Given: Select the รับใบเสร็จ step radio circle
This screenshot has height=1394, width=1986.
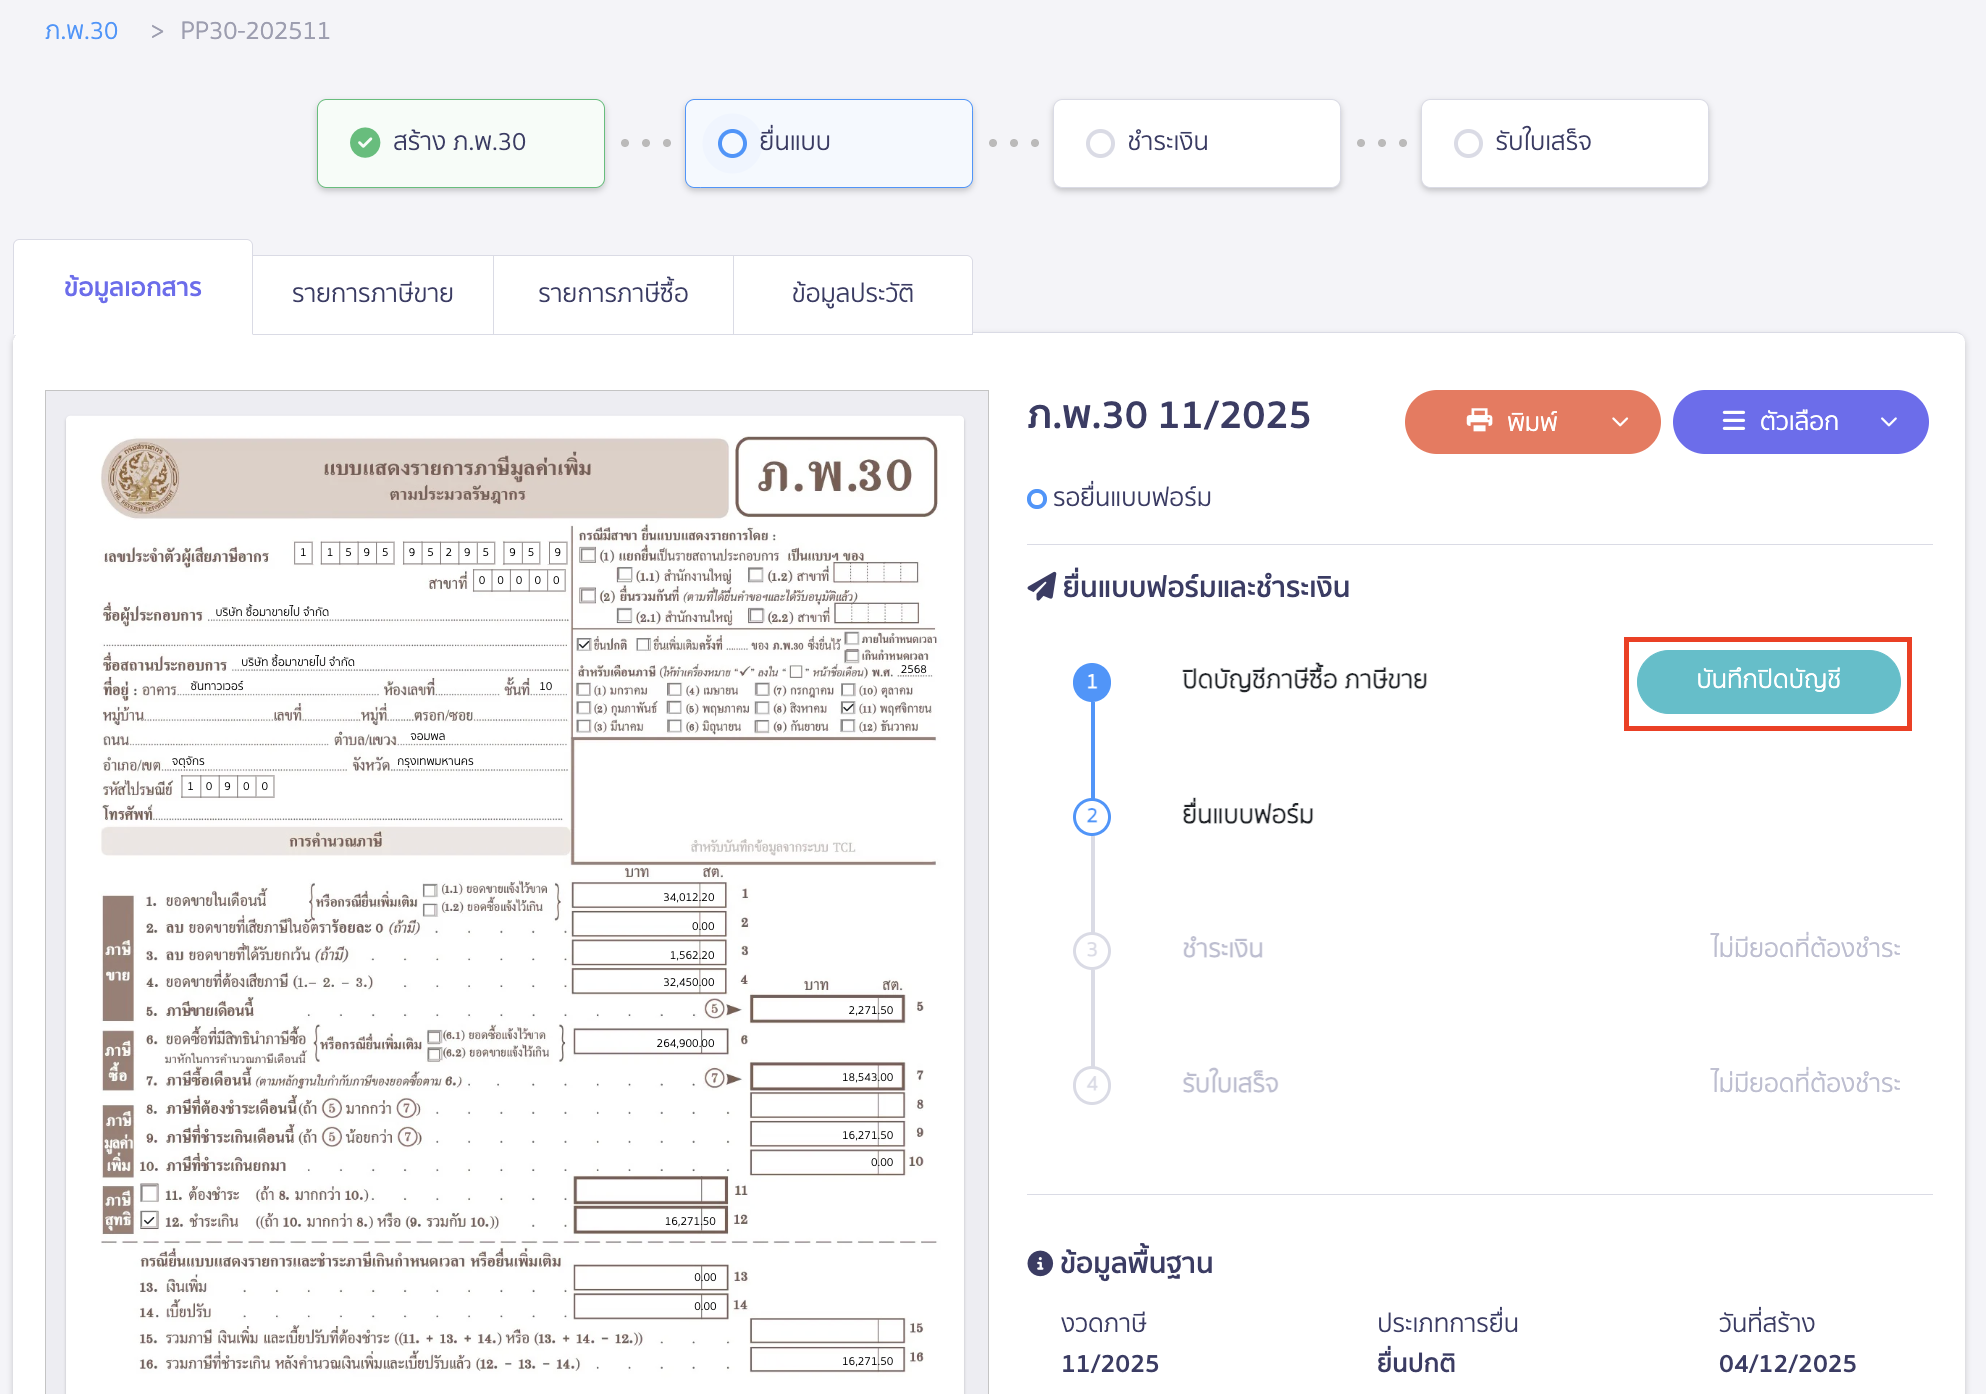Looking at the screenshot, I should 1468,143.
